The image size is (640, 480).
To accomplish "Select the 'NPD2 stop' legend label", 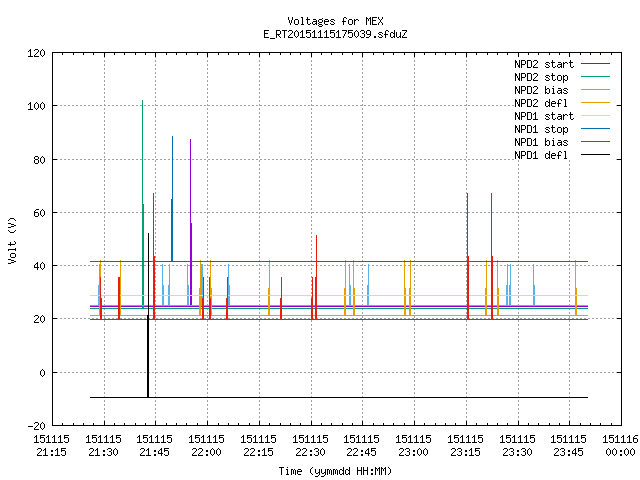I will (541, 77).
